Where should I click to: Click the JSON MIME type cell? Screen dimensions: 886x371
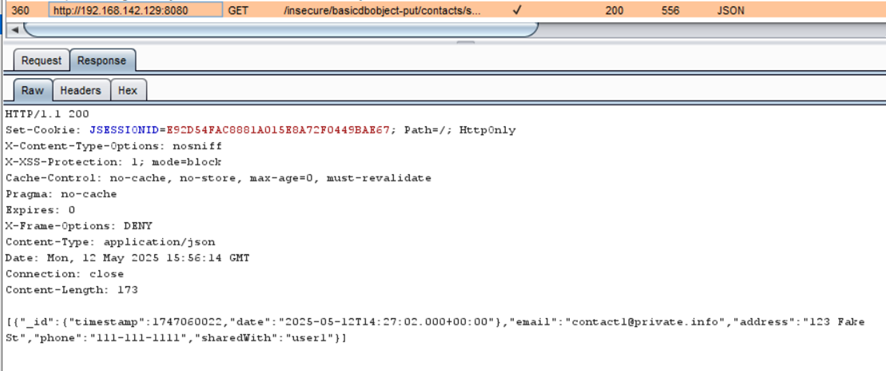click(x=731, y=10)
